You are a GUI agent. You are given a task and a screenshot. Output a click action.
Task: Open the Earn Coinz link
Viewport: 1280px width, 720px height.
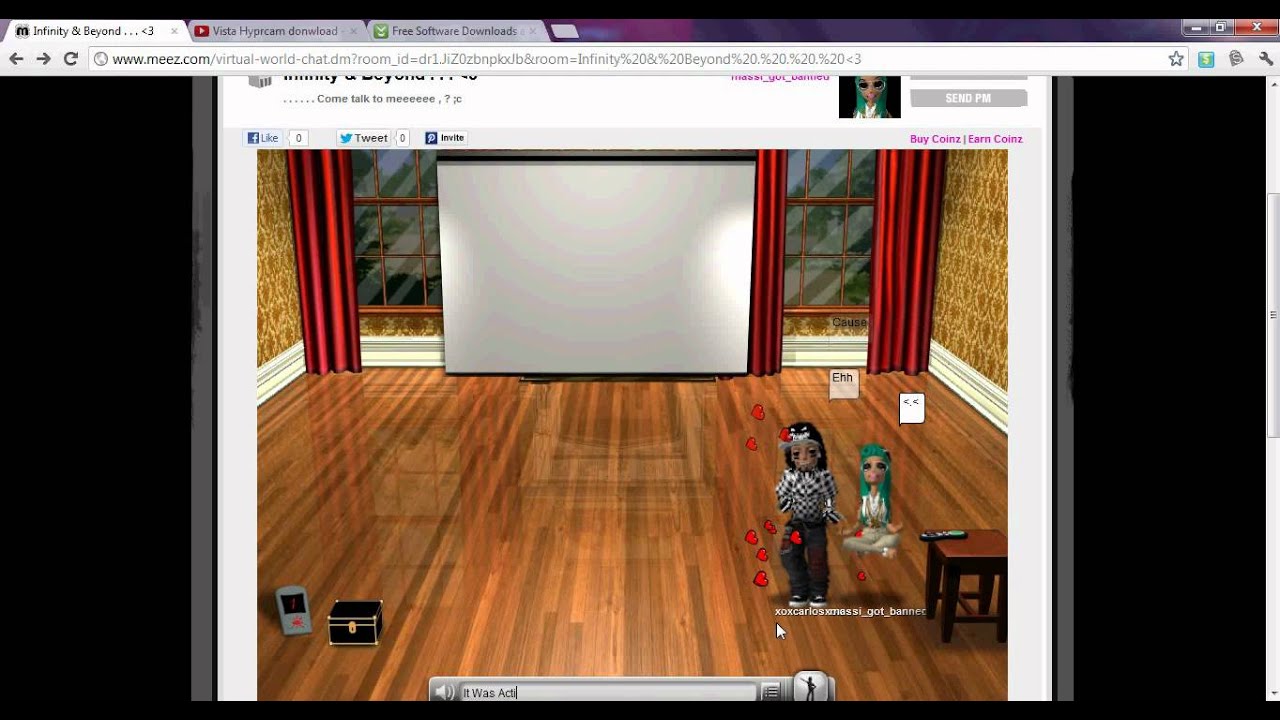tap(995, 139)
